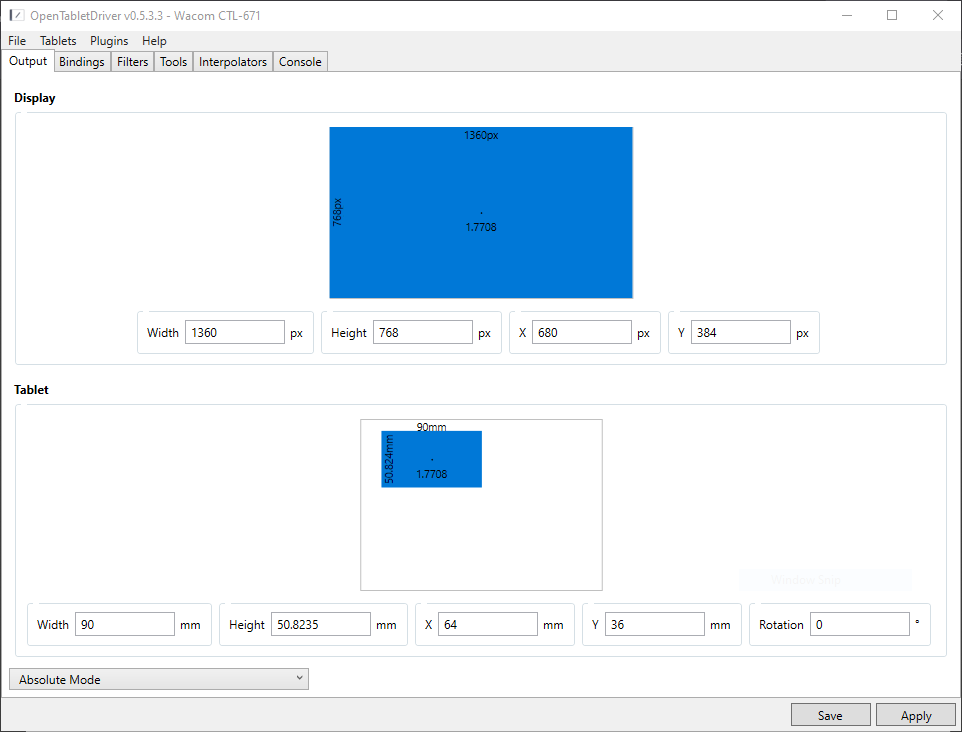Image resolution: width=962 pixels, height=732 pixels.
Task: Open the Interpolators tab
Action: pyautogui.click(x=233, y=62)
